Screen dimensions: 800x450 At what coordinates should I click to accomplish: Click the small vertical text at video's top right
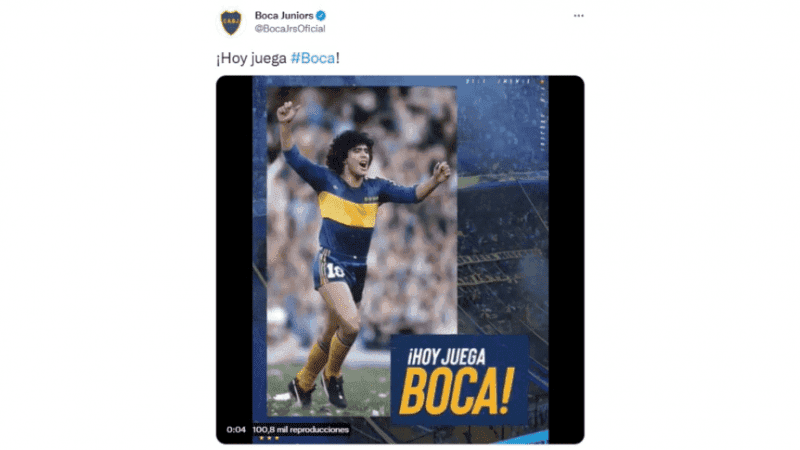[x=542, y=115]
